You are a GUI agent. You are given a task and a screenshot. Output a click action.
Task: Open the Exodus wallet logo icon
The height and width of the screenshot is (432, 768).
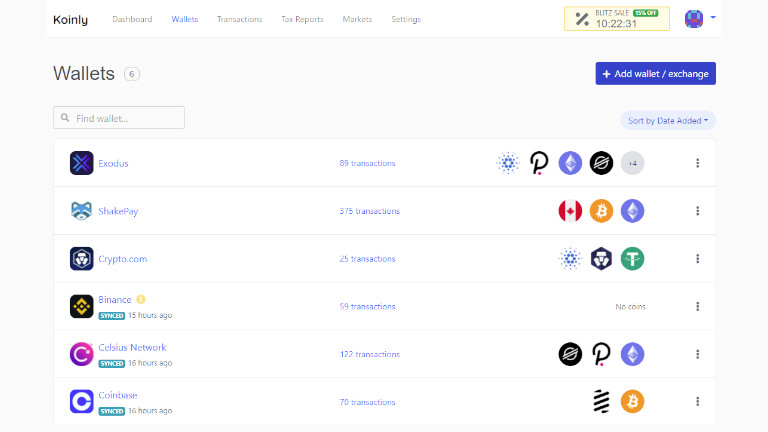[81, 163]
